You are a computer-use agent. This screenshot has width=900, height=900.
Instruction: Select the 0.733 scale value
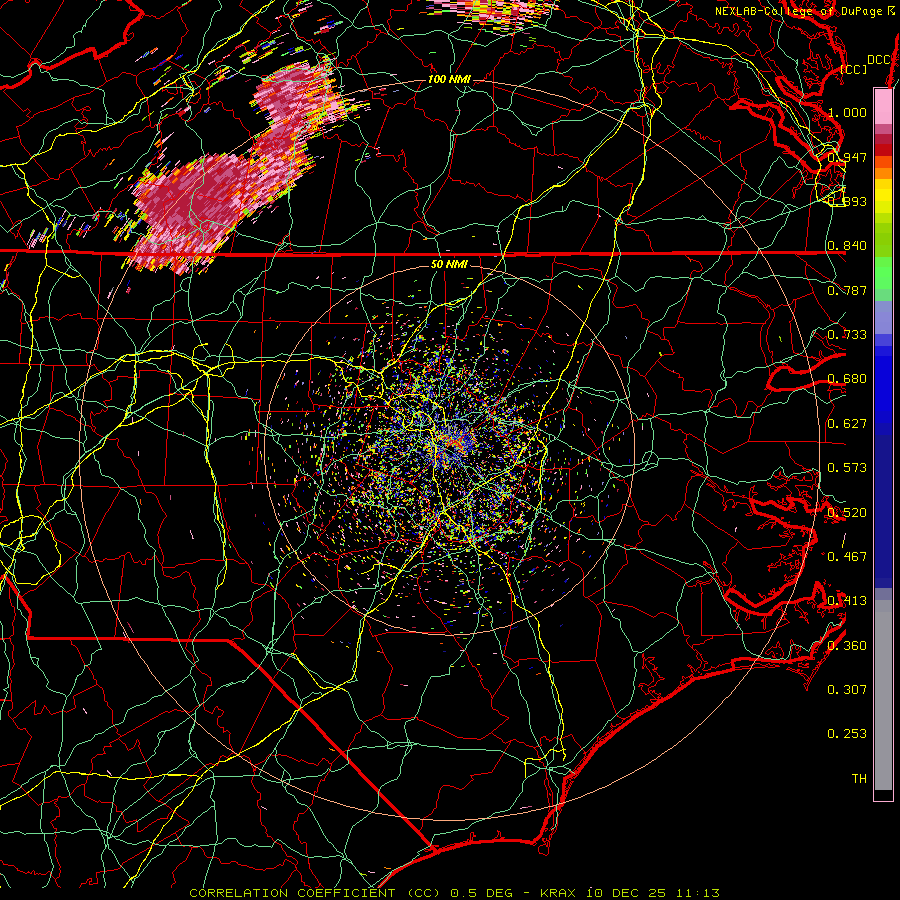(x=847, y=335)
